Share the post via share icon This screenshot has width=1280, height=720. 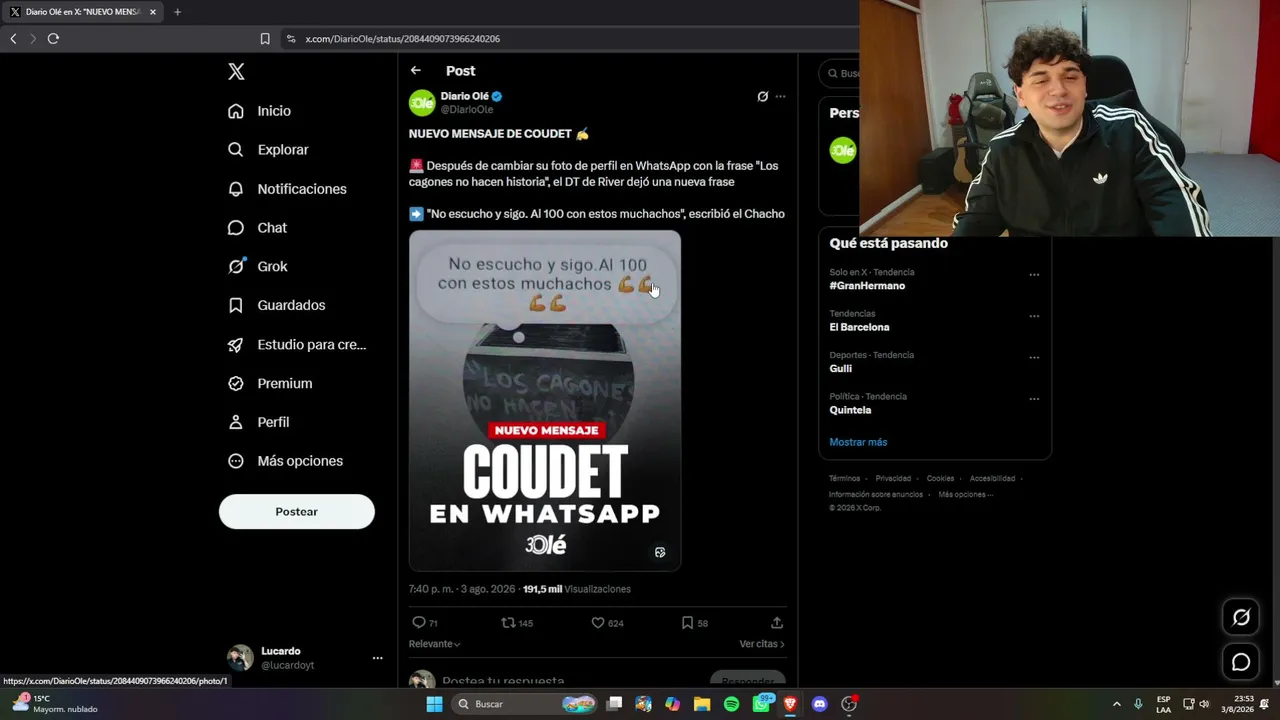tap(777, 622)
